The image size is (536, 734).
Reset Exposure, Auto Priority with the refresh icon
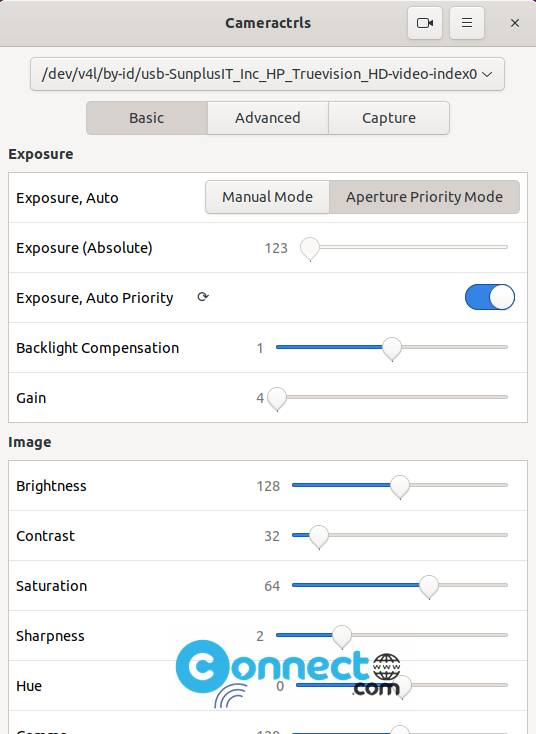203,297
